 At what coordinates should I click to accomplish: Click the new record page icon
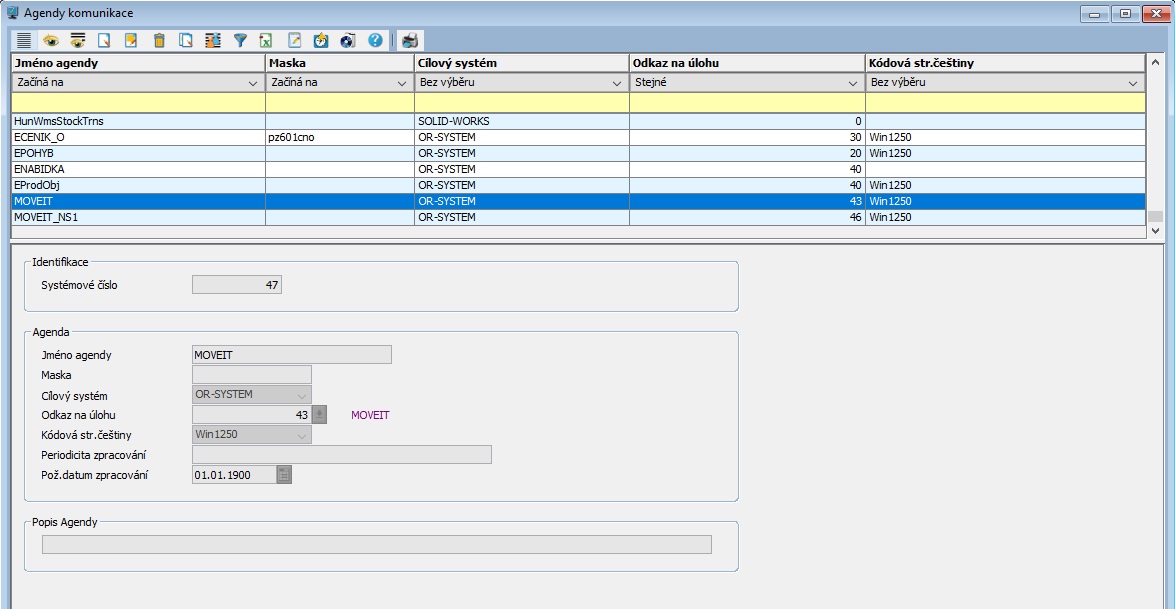pyautogui.click(x=104, y=41)
